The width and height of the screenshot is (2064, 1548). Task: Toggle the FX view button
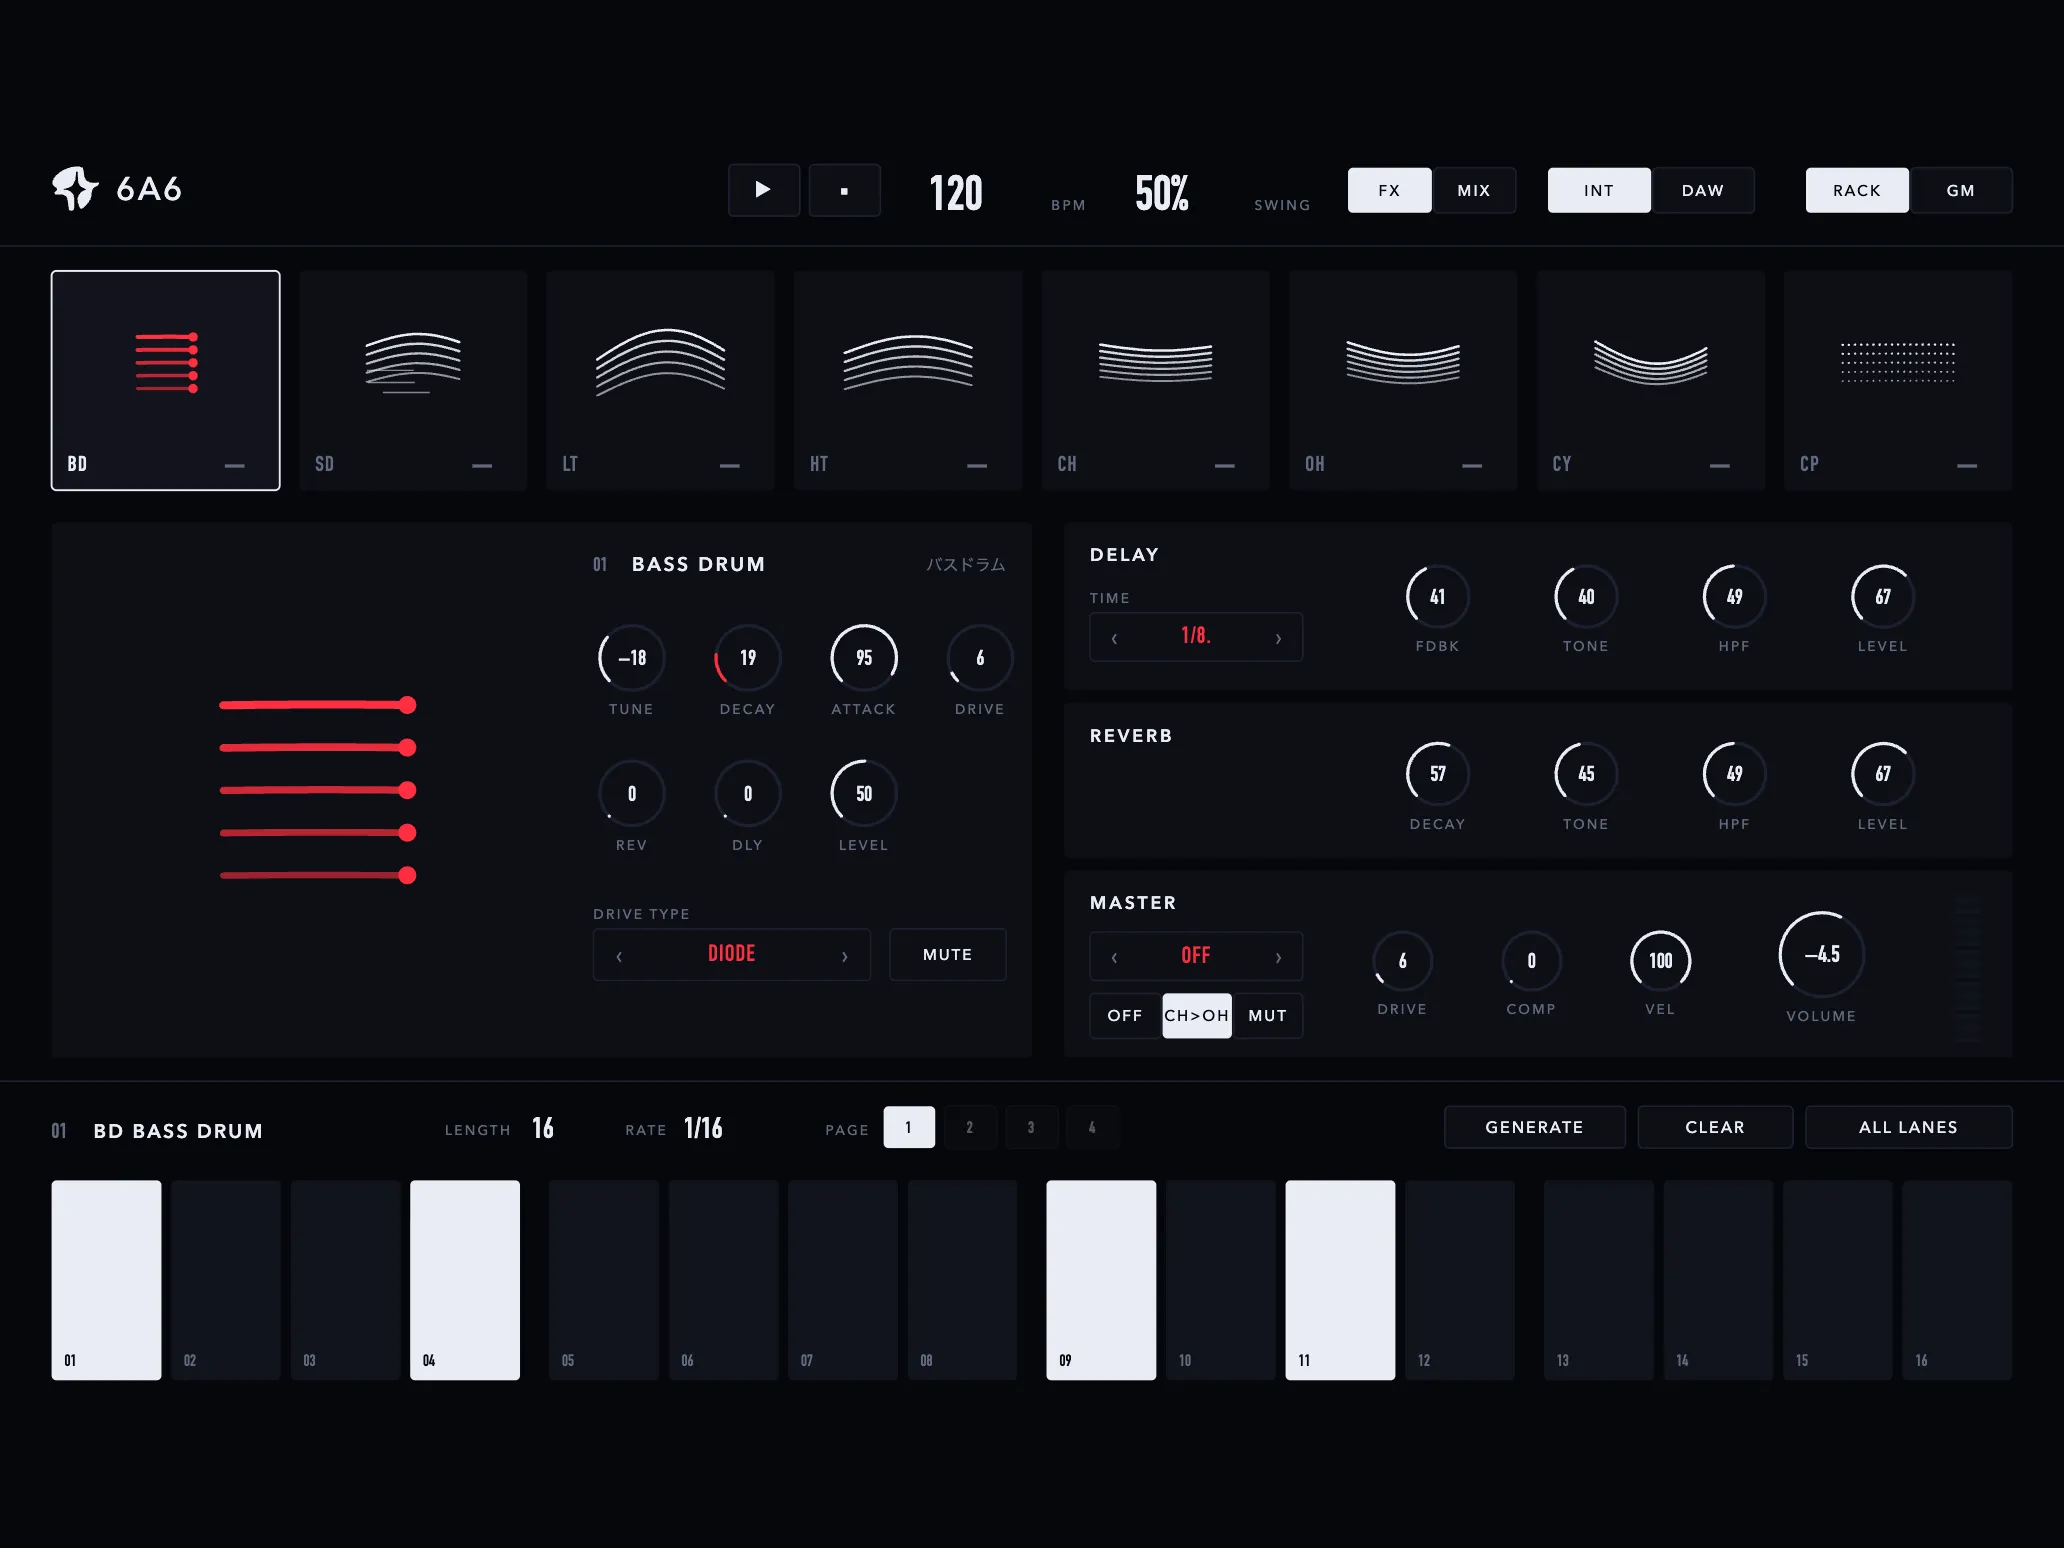click(1389, 190)
